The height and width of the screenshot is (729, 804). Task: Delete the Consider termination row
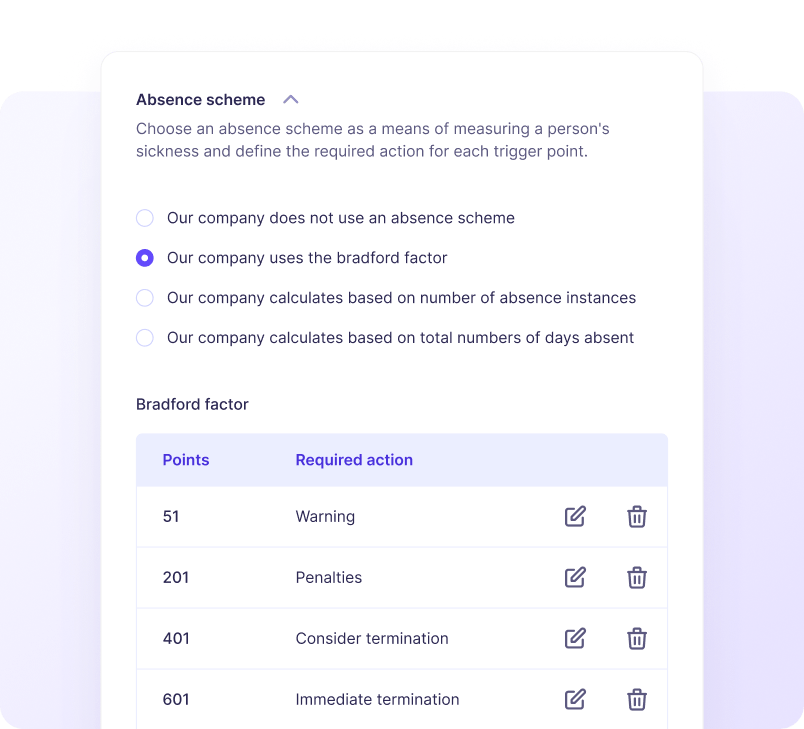(x=637, y=639)
